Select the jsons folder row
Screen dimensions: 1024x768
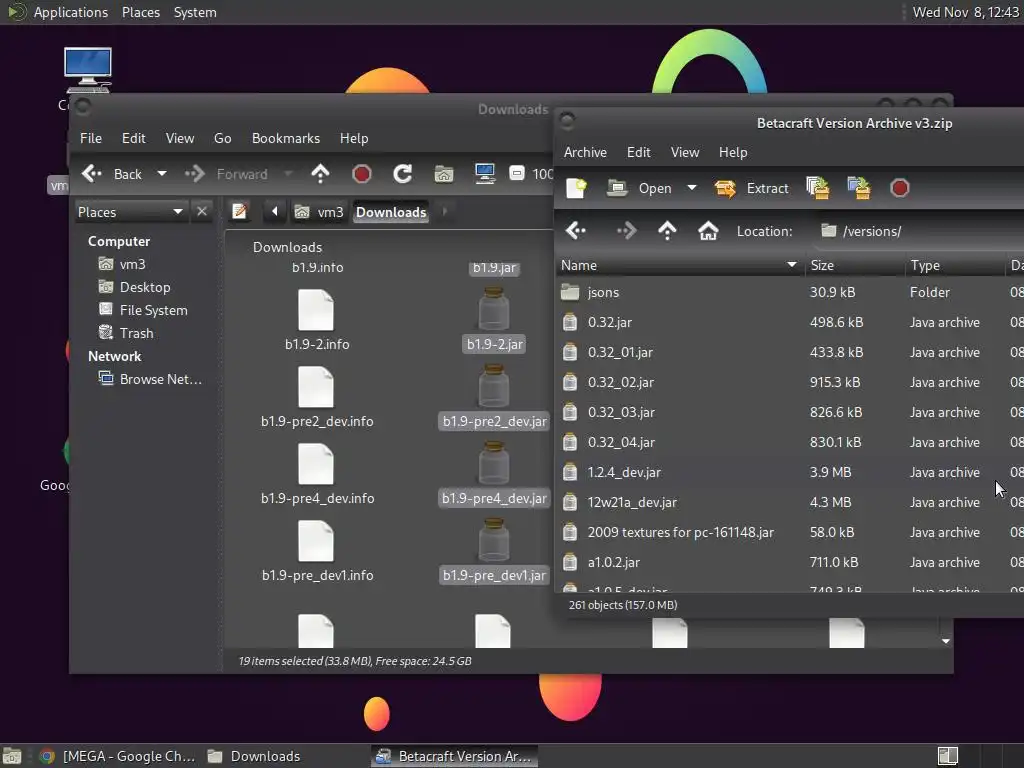789,292
